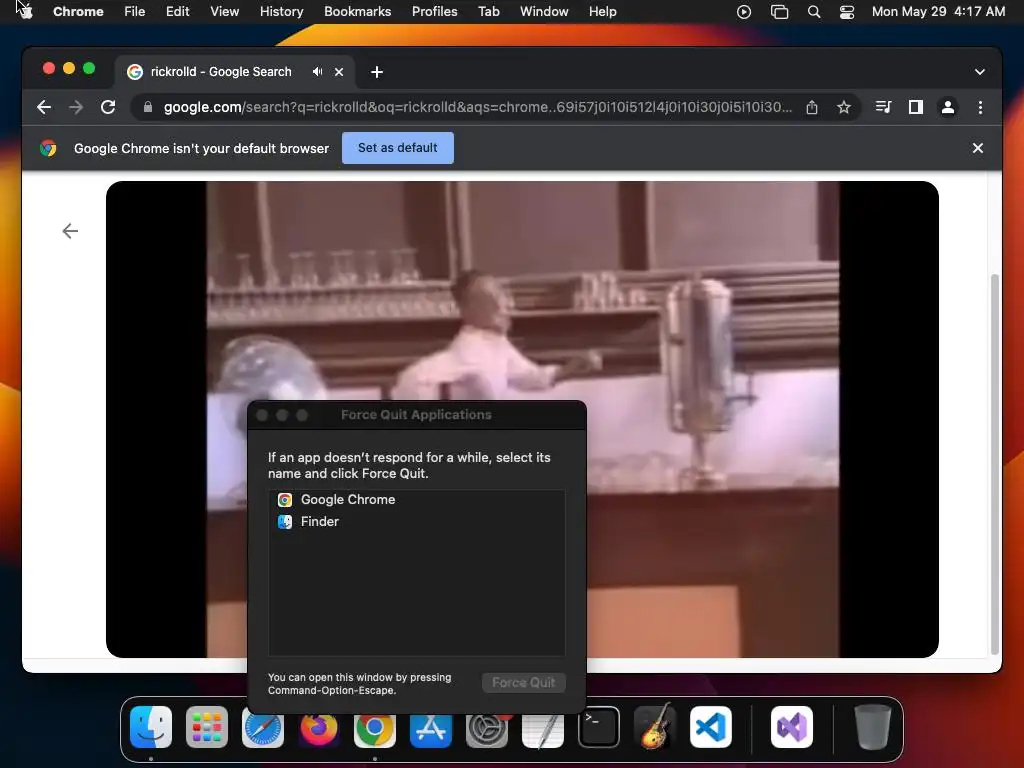Open the Tab menu
The width and height of the screenshot is (1024, 768).
point(488,11)
